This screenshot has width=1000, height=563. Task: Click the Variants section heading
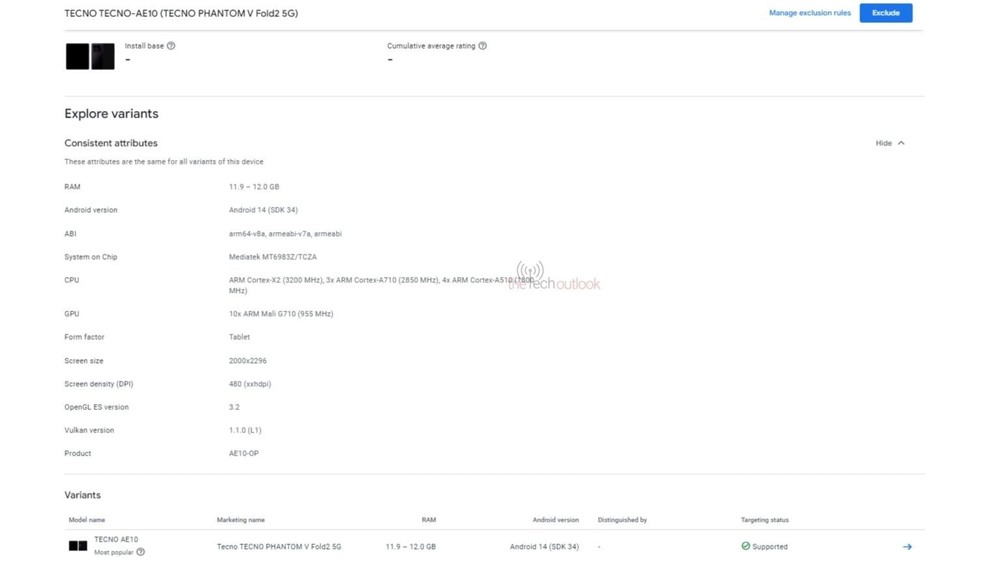[x=82, y=495]
